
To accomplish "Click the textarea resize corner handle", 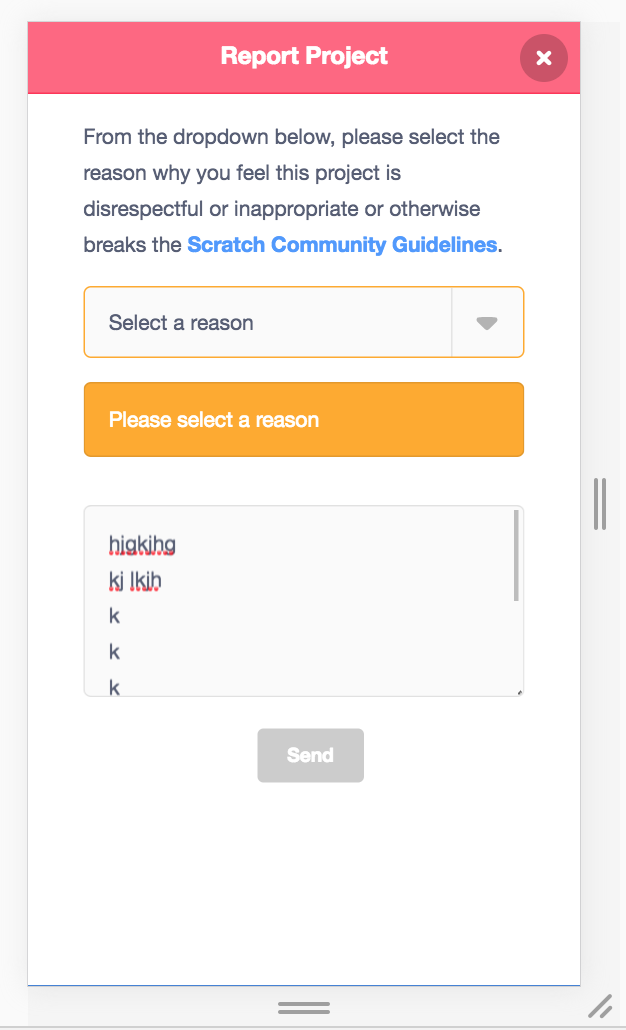I will point(518,691).
